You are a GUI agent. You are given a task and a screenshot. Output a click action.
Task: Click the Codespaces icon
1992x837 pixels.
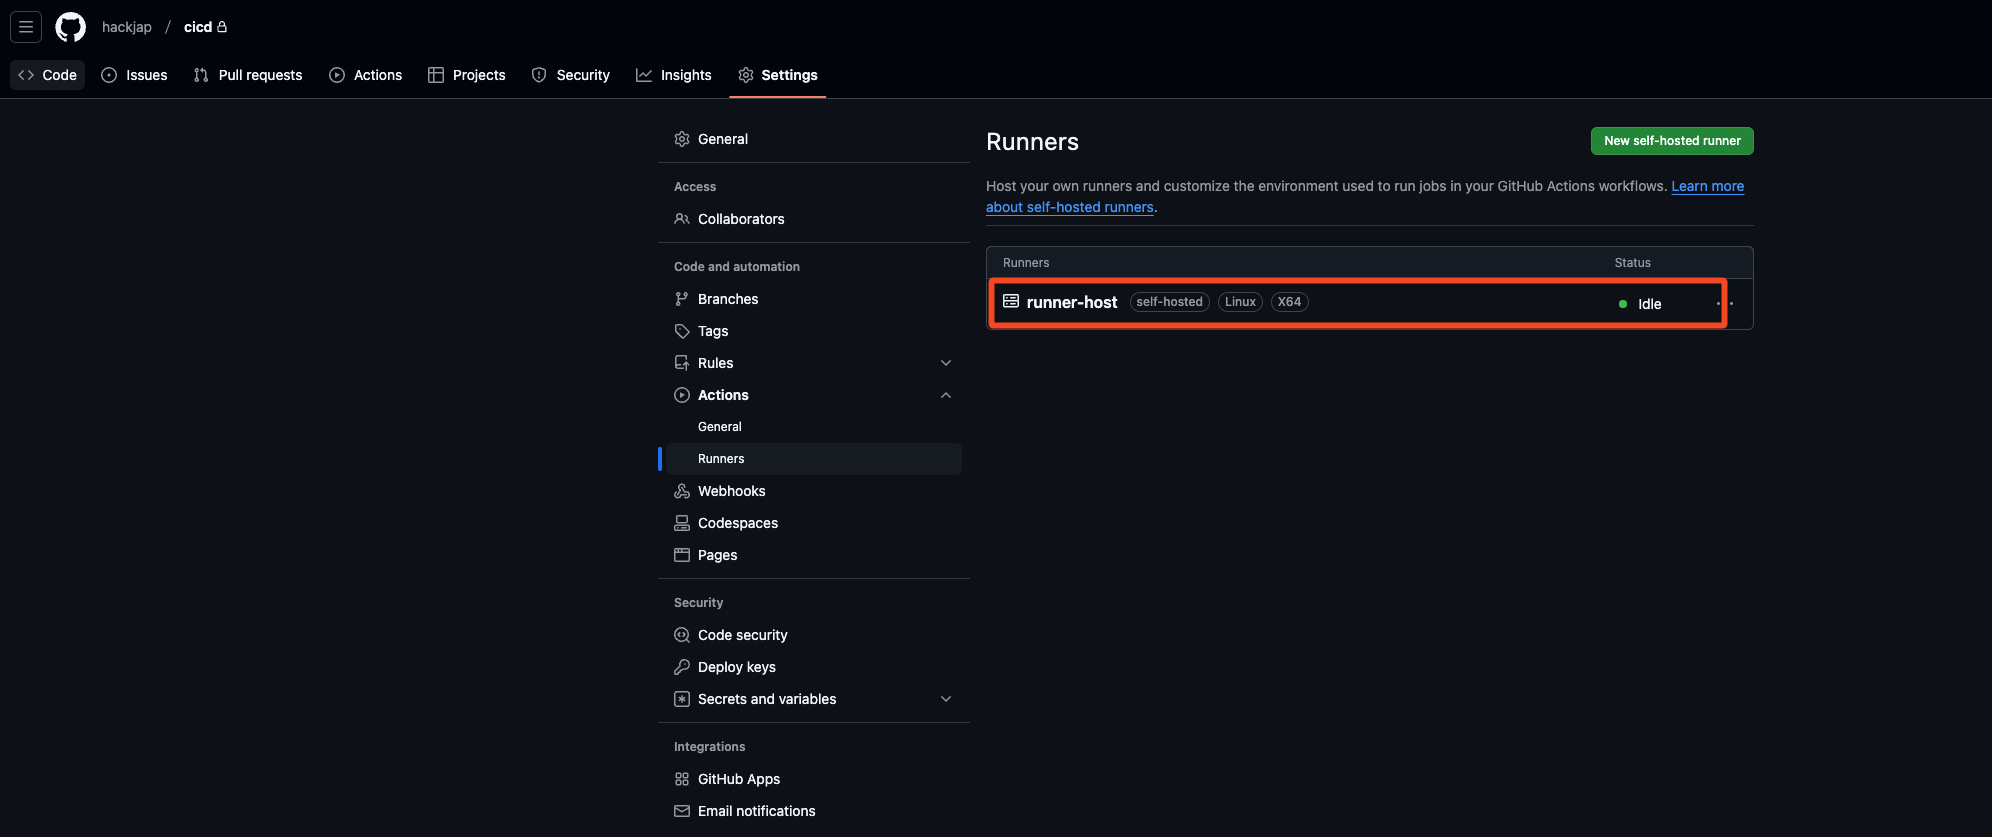coord(682,523)
